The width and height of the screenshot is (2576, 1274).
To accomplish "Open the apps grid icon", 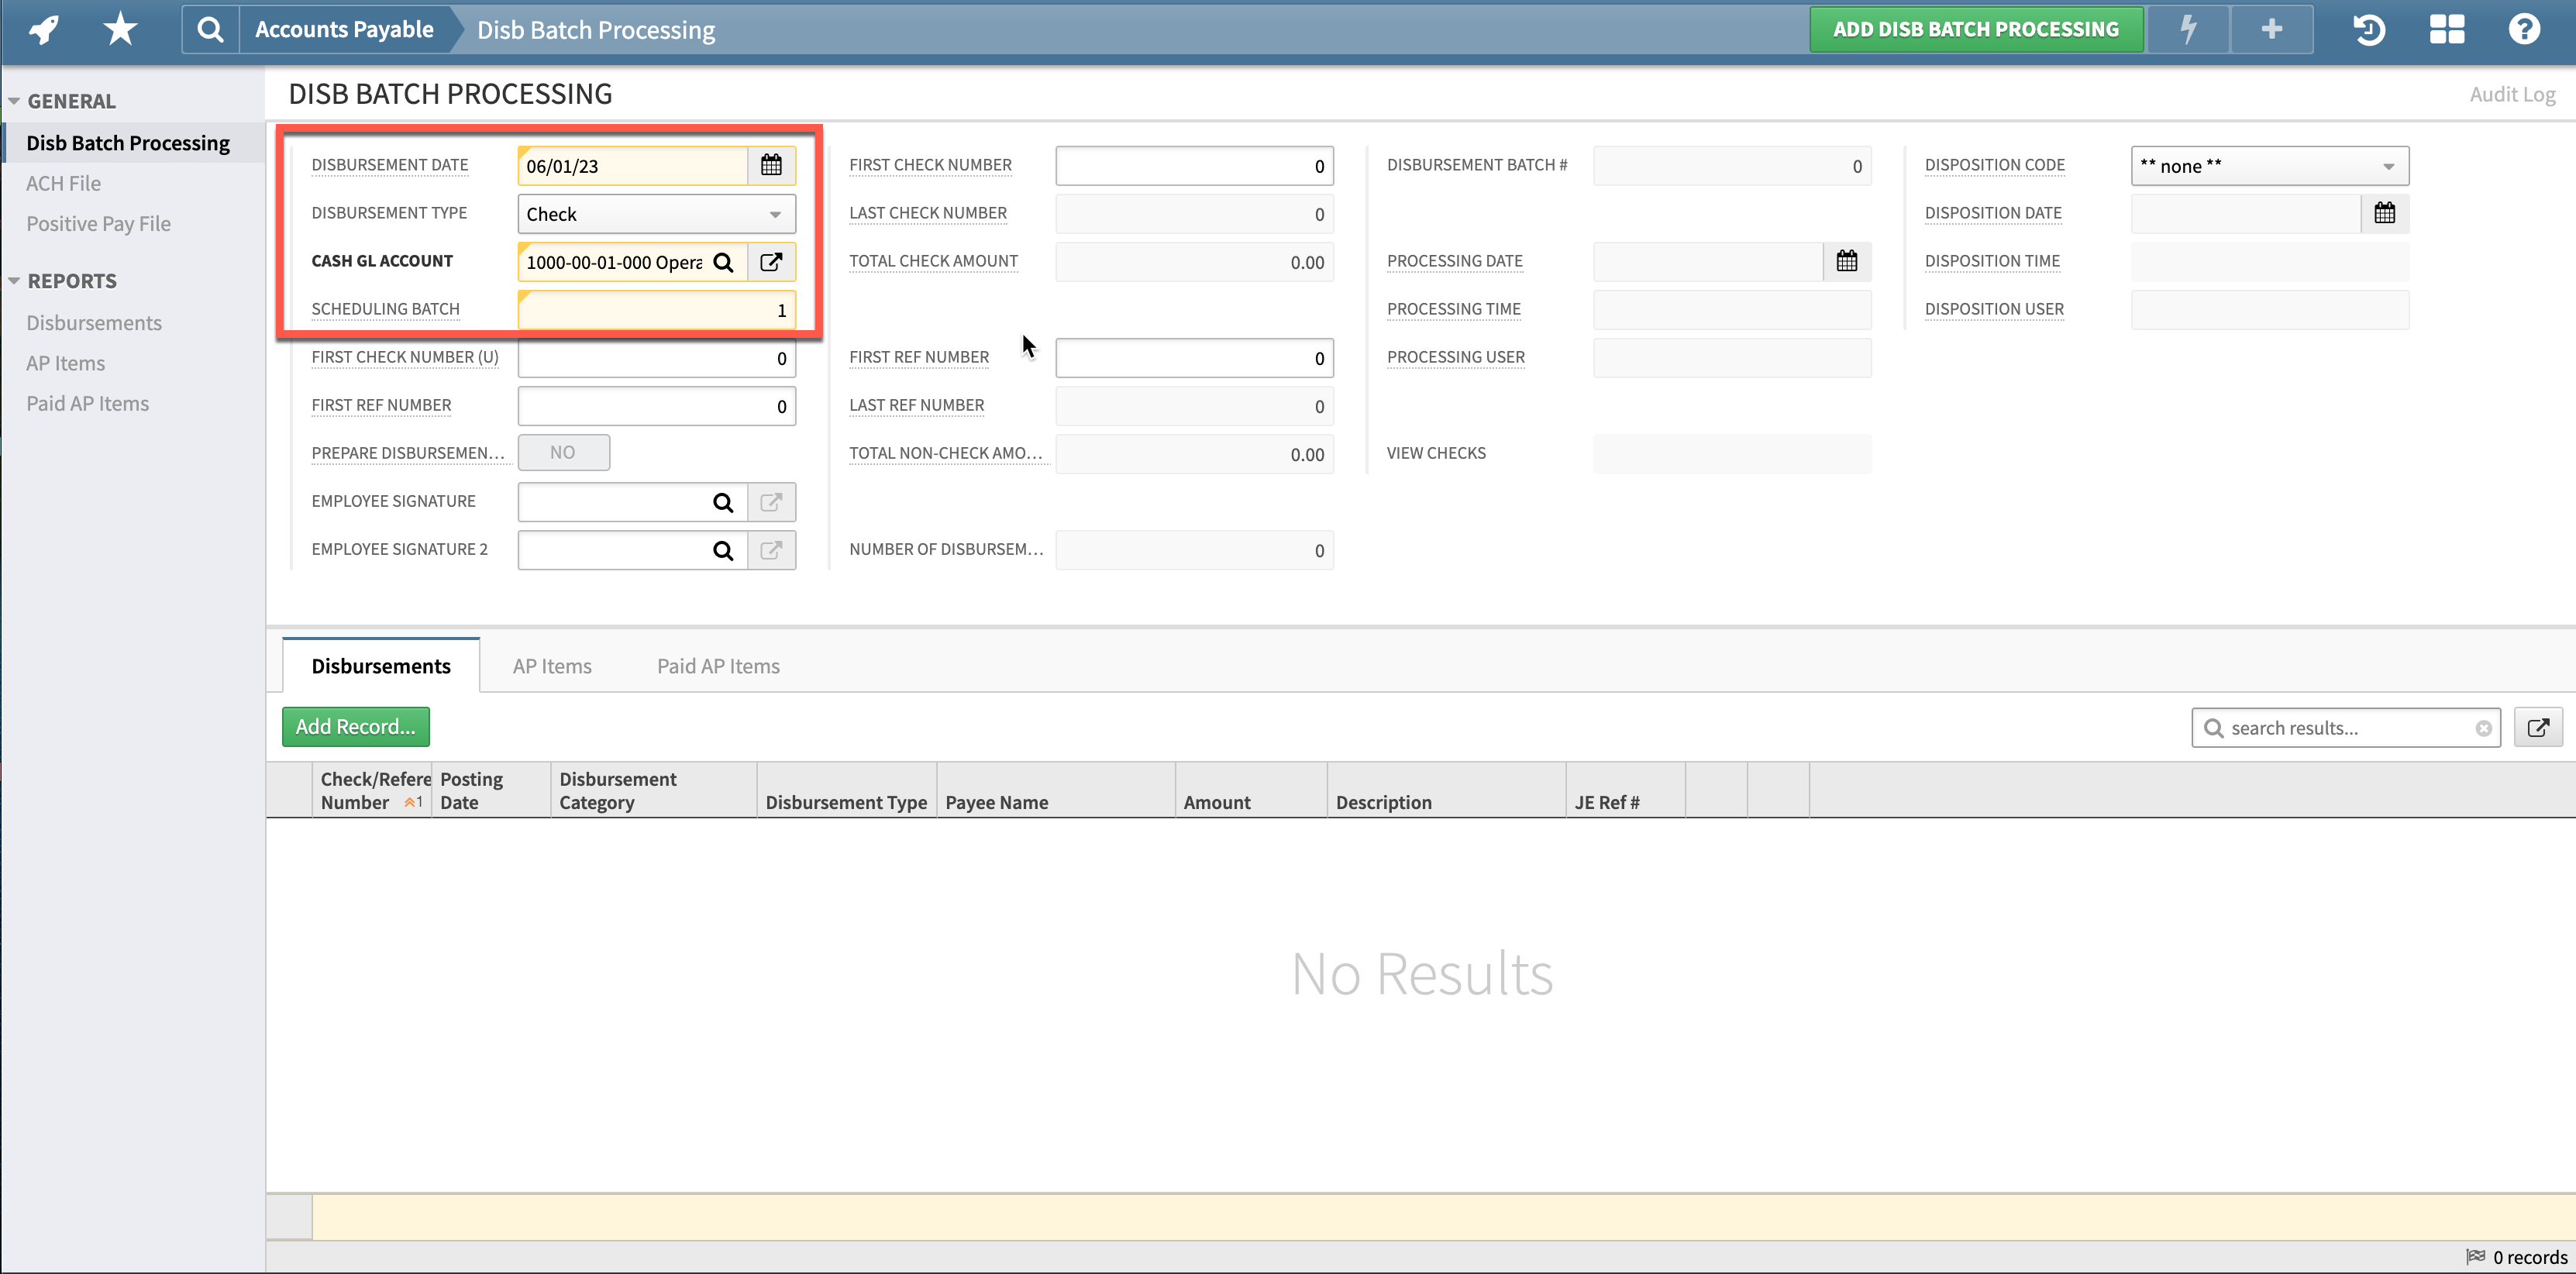I will (x=2447, y=29).
